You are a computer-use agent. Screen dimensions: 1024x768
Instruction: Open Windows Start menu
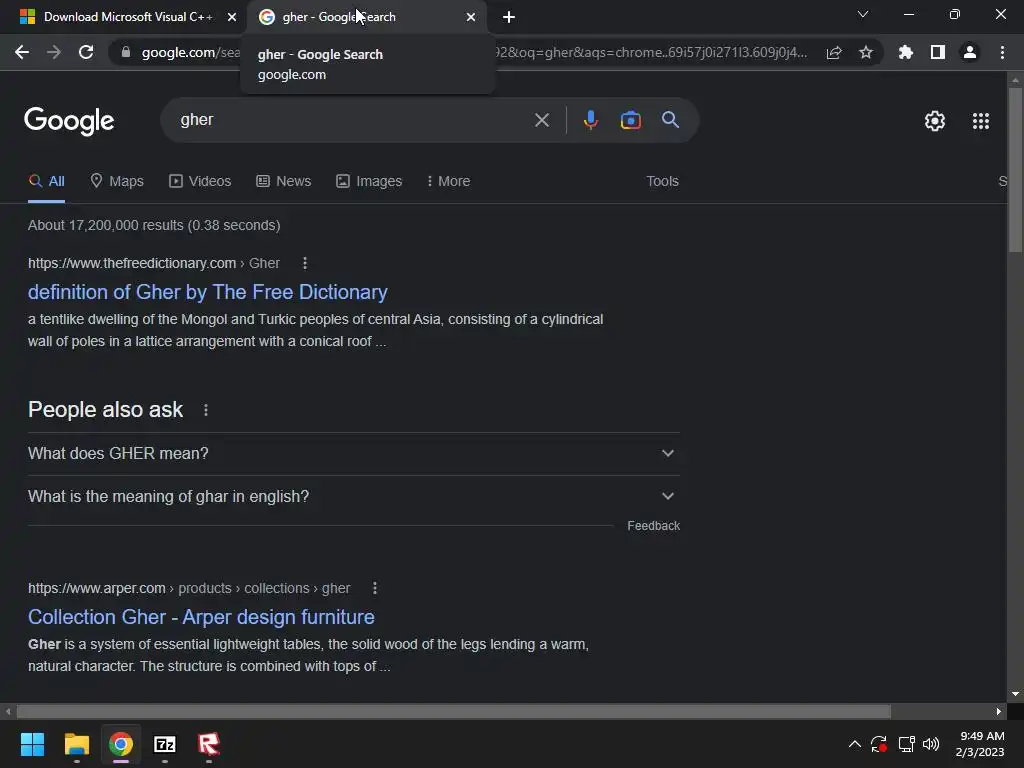point(32,744)
